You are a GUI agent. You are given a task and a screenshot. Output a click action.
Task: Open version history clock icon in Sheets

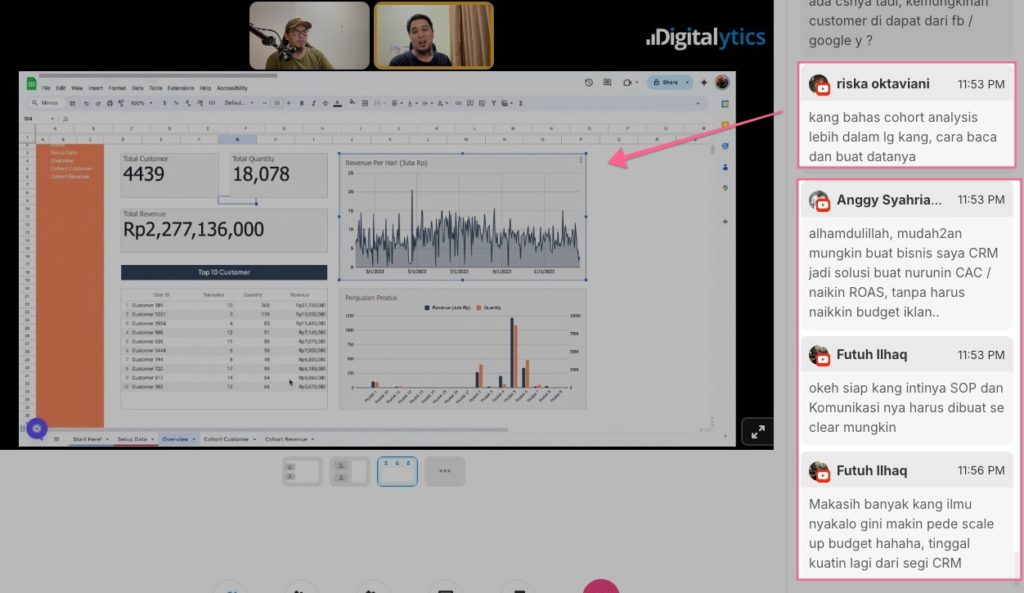[589, 82]
